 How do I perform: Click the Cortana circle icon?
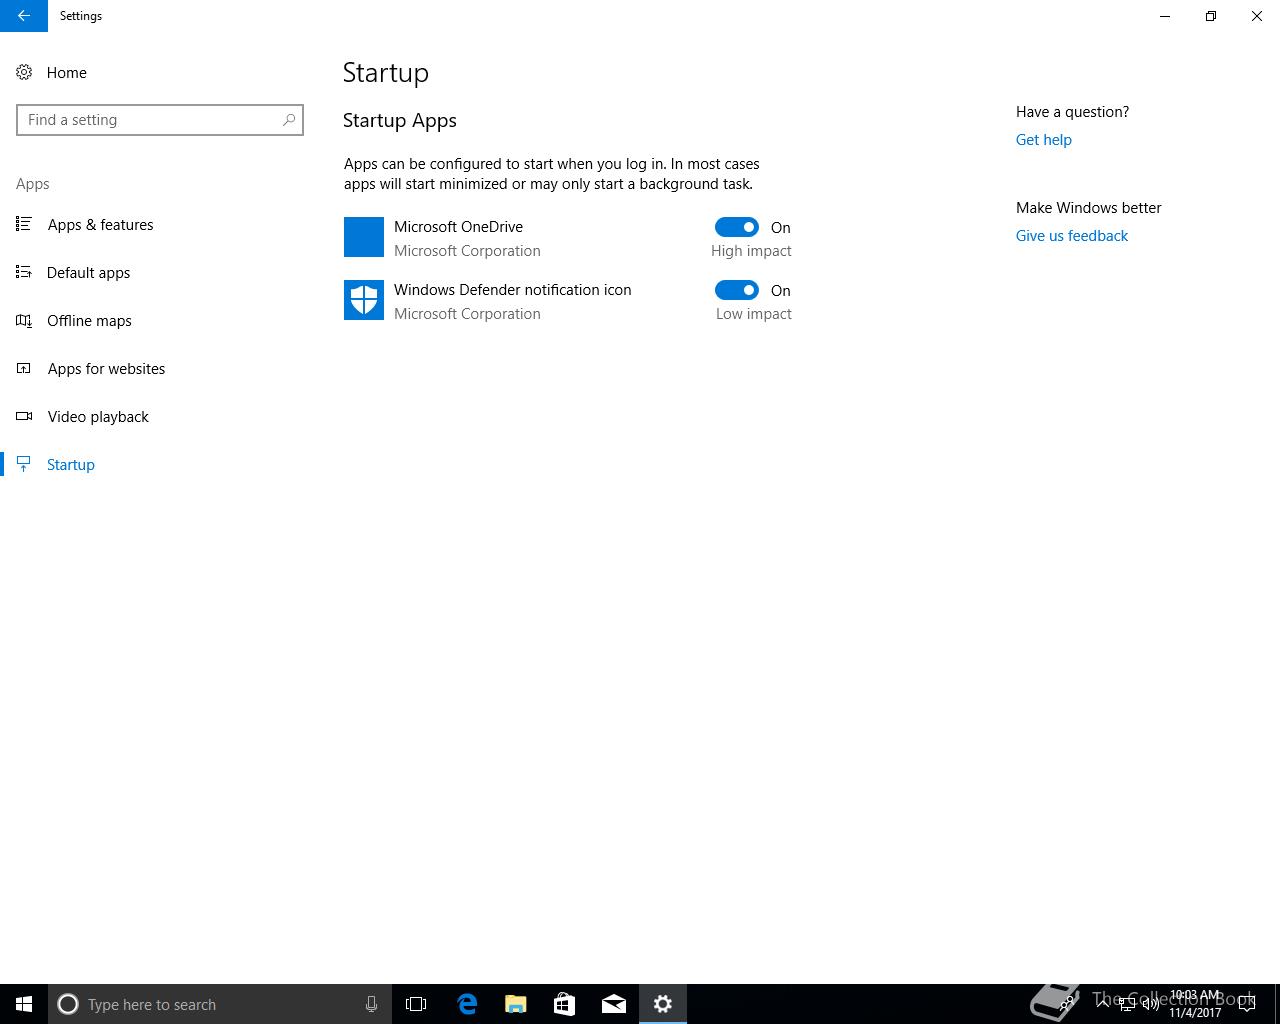coord(68,1004)
